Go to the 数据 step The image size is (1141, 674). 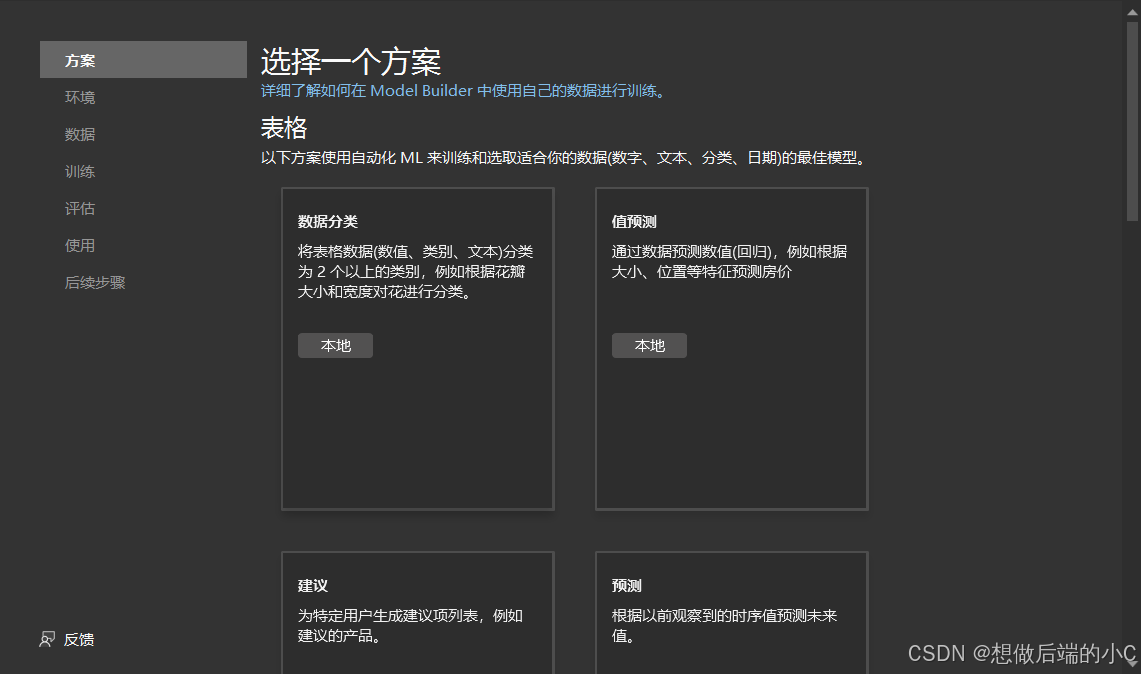80,135
